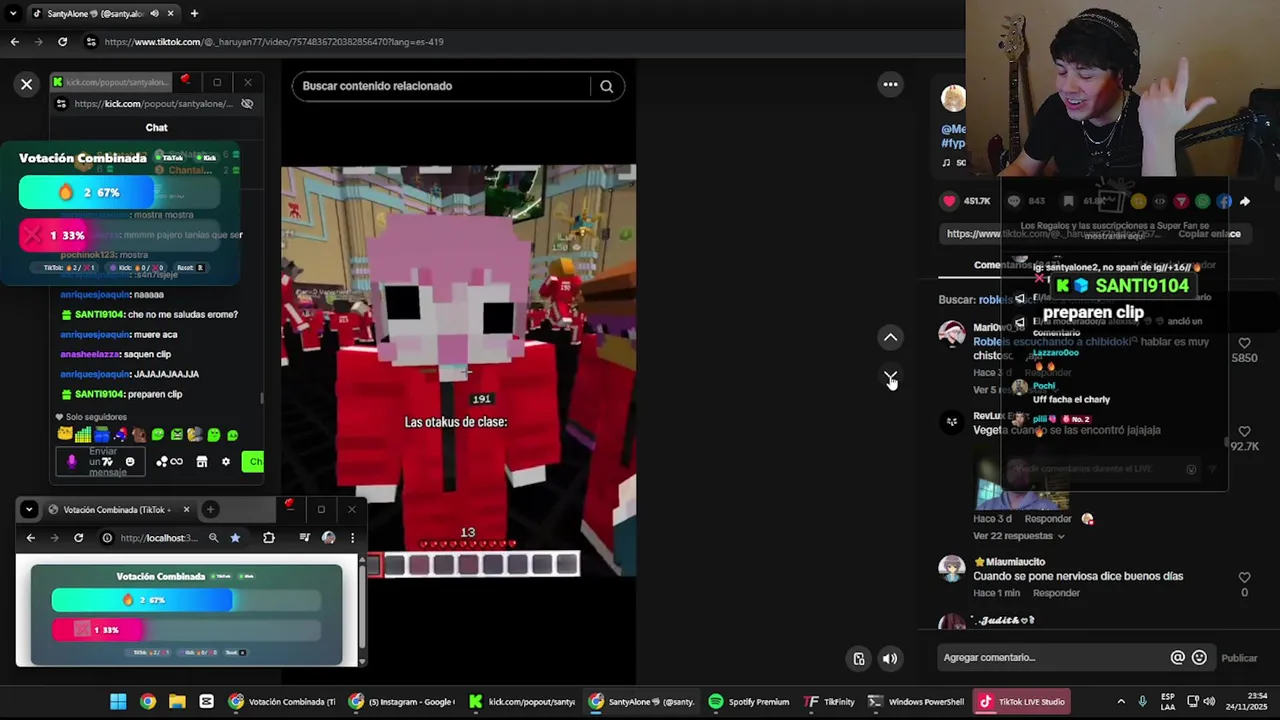
Task: Open the profile avatar in localhost window
Action: (x=328, y=538)
